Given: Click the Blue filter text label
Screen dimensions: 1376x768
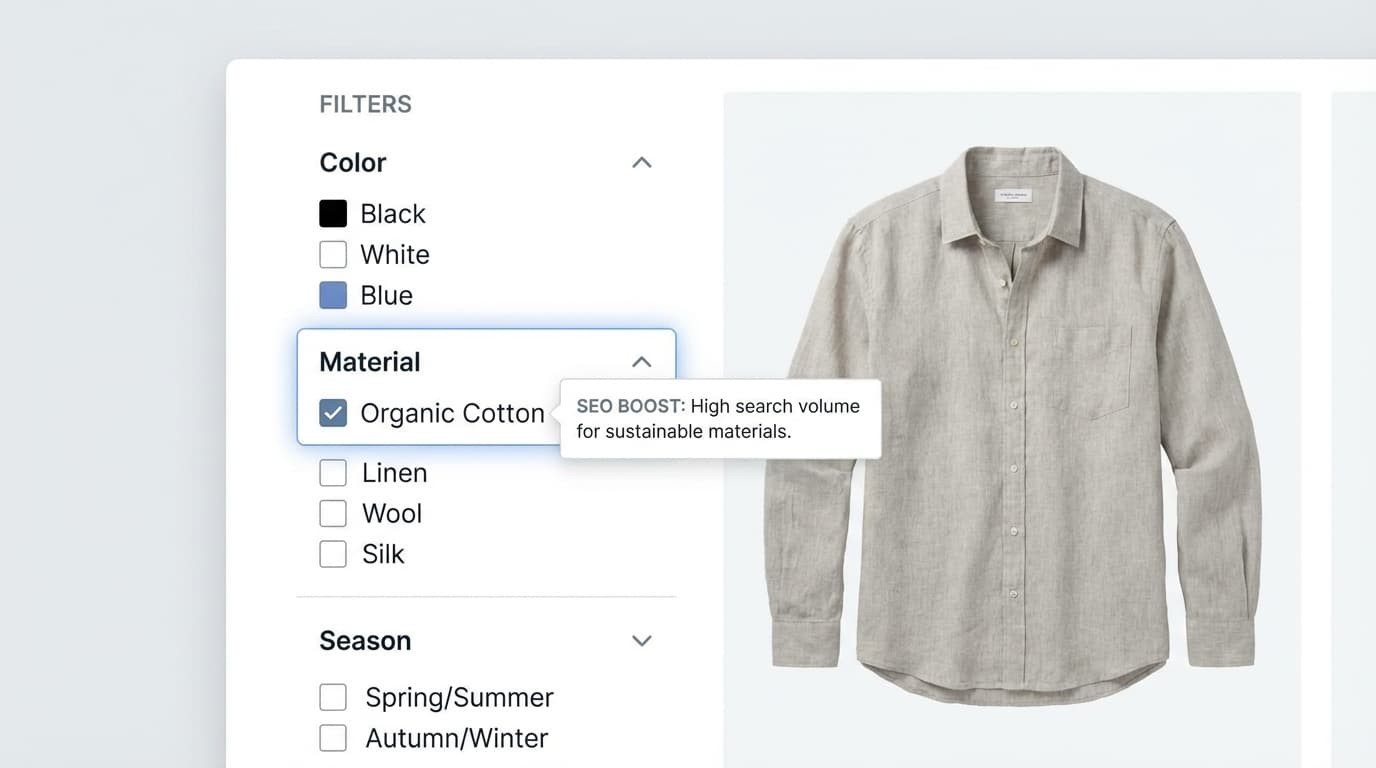Looking at the screenshot, I should (386, 295).
